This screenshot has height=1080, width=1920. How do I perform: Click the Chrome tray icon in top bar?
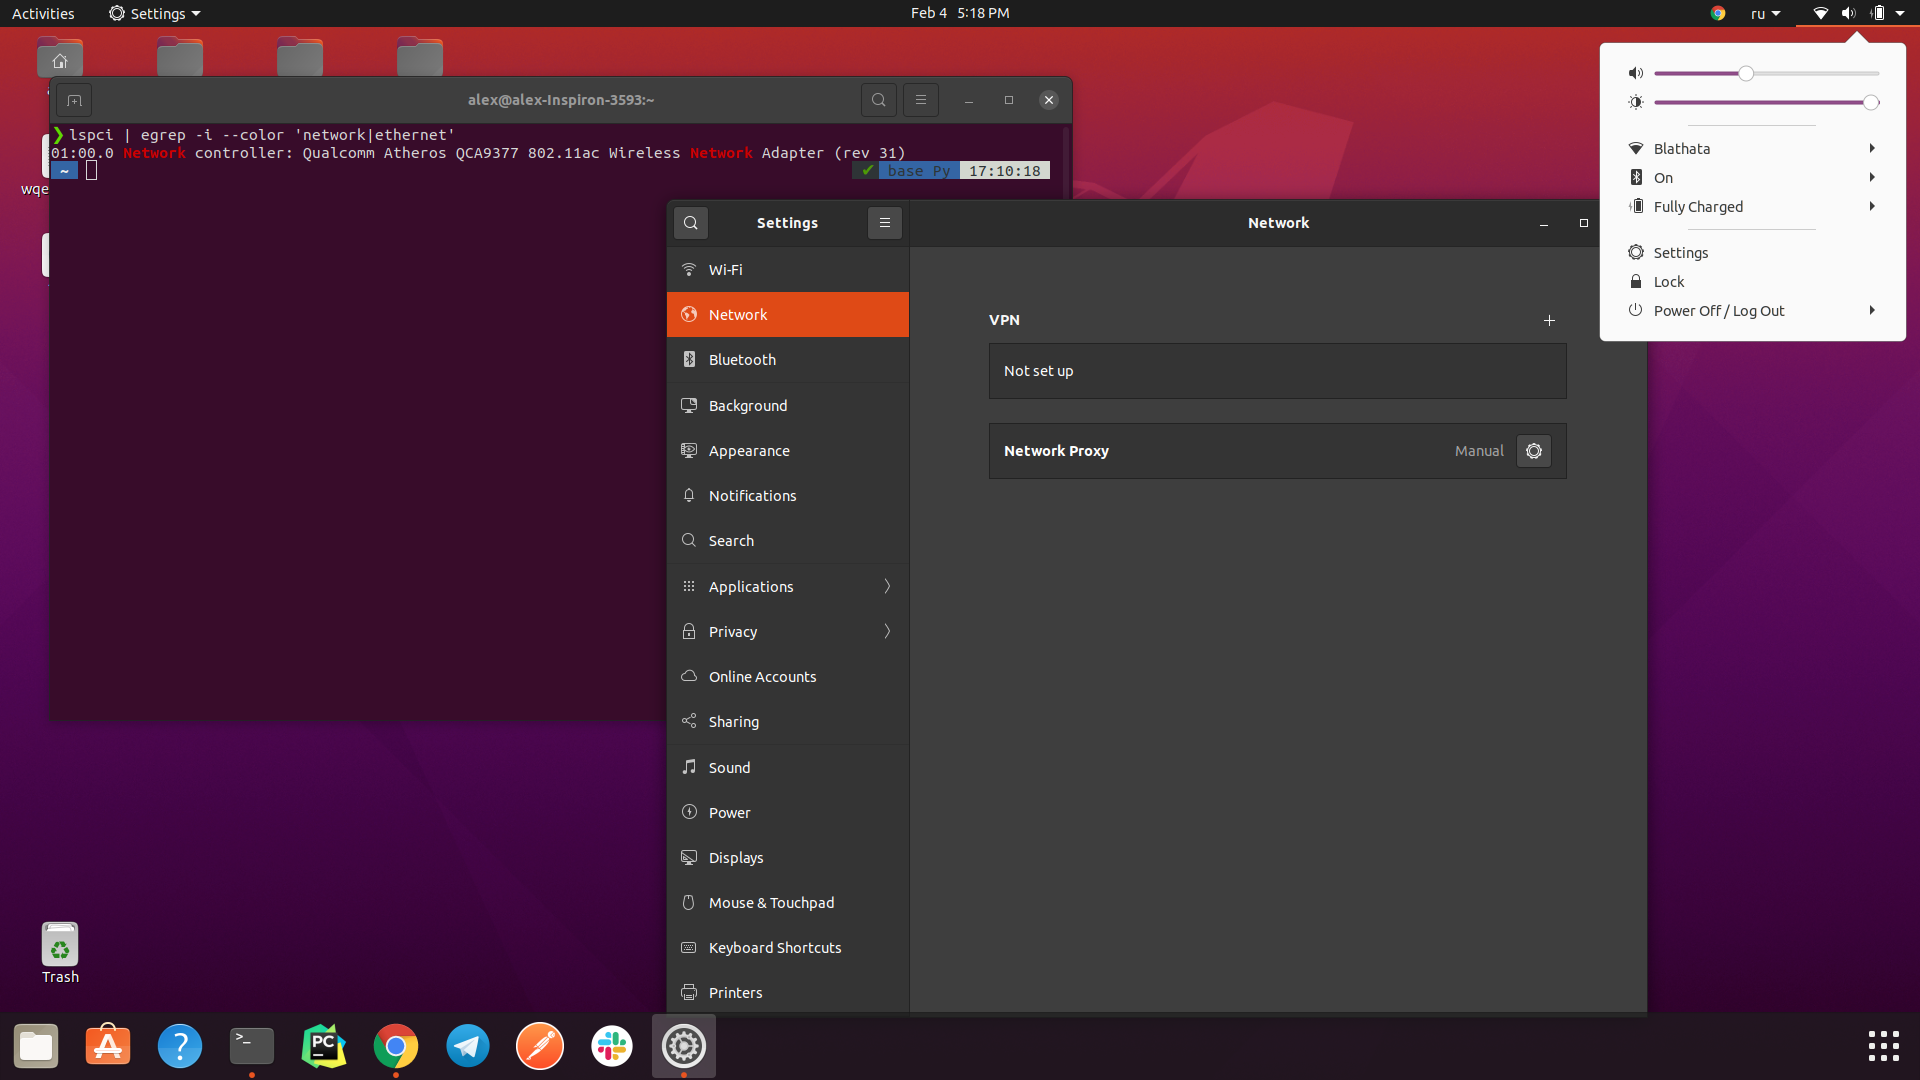pyautogui.click(x=1718, y=13)
